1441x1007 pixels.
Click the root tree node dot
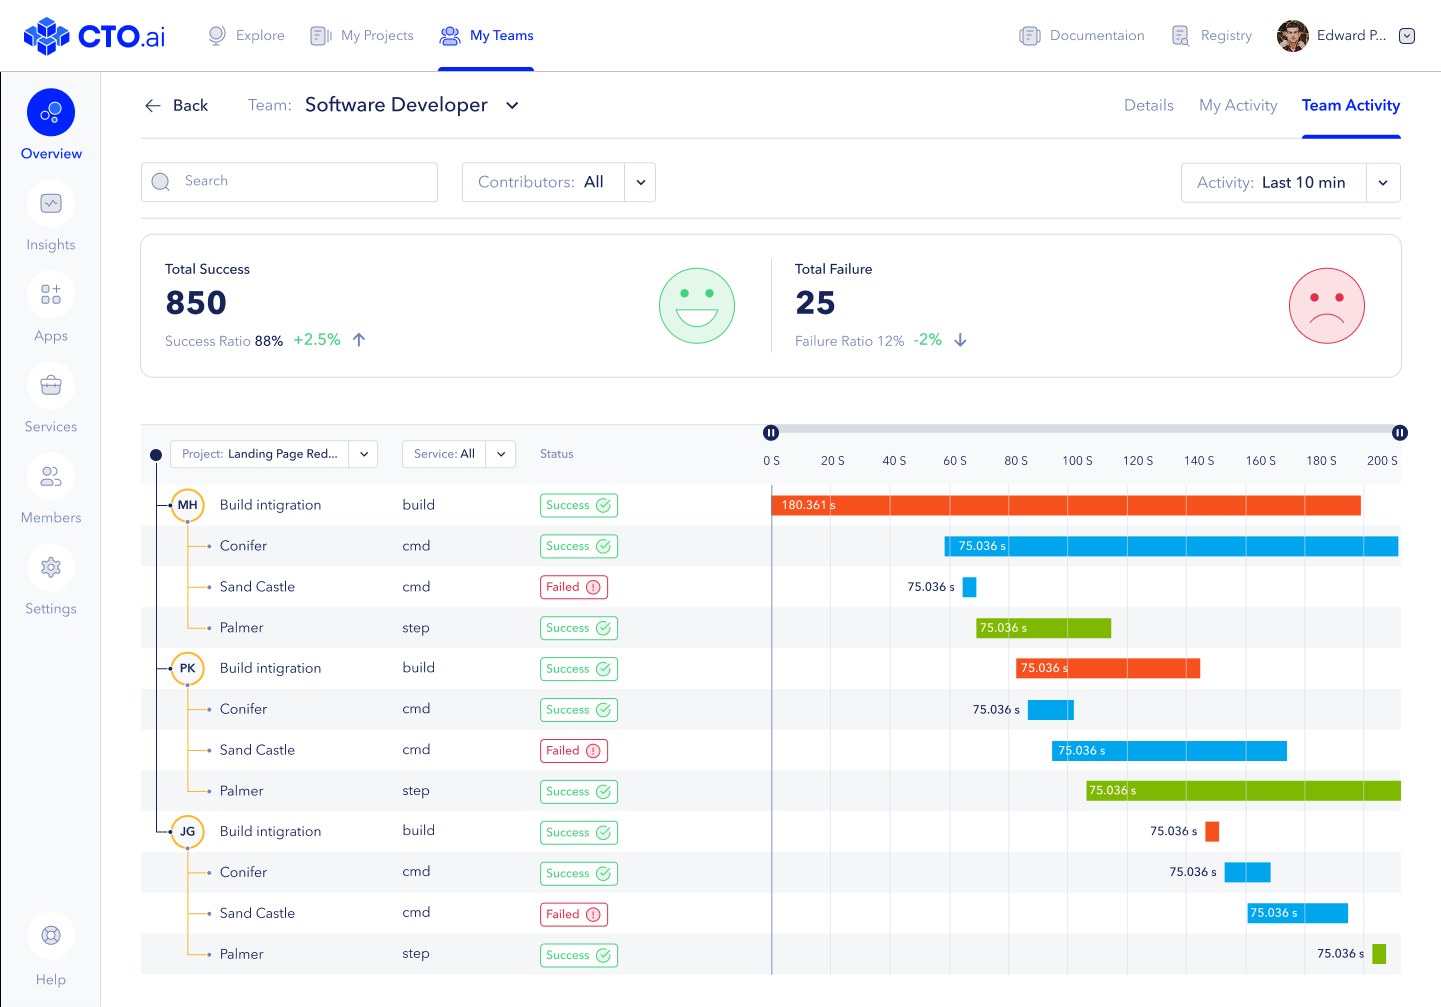tap(156, 455)
